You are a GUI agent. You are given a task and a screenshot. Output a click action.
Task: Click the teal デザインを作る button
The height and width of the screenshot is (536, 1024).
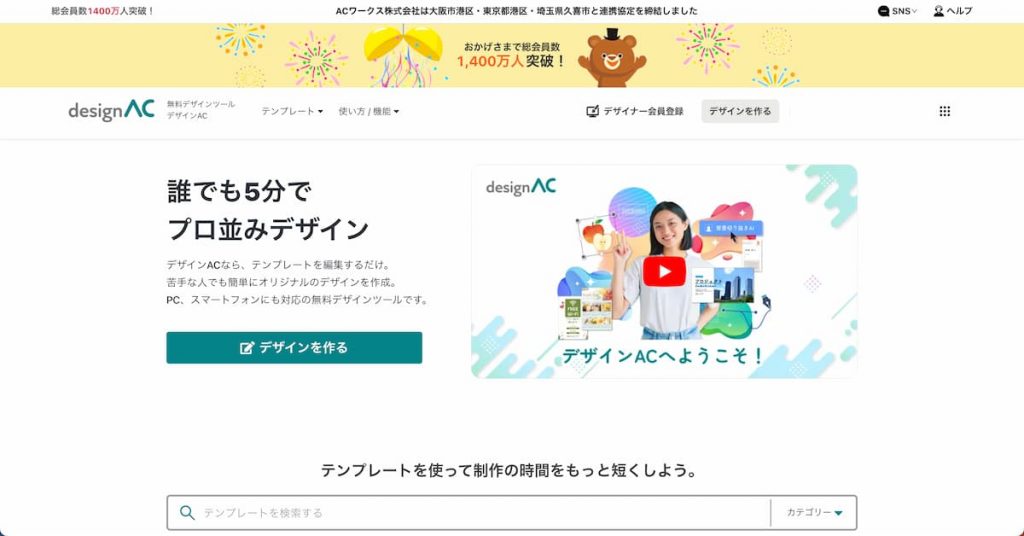(294, 348)
